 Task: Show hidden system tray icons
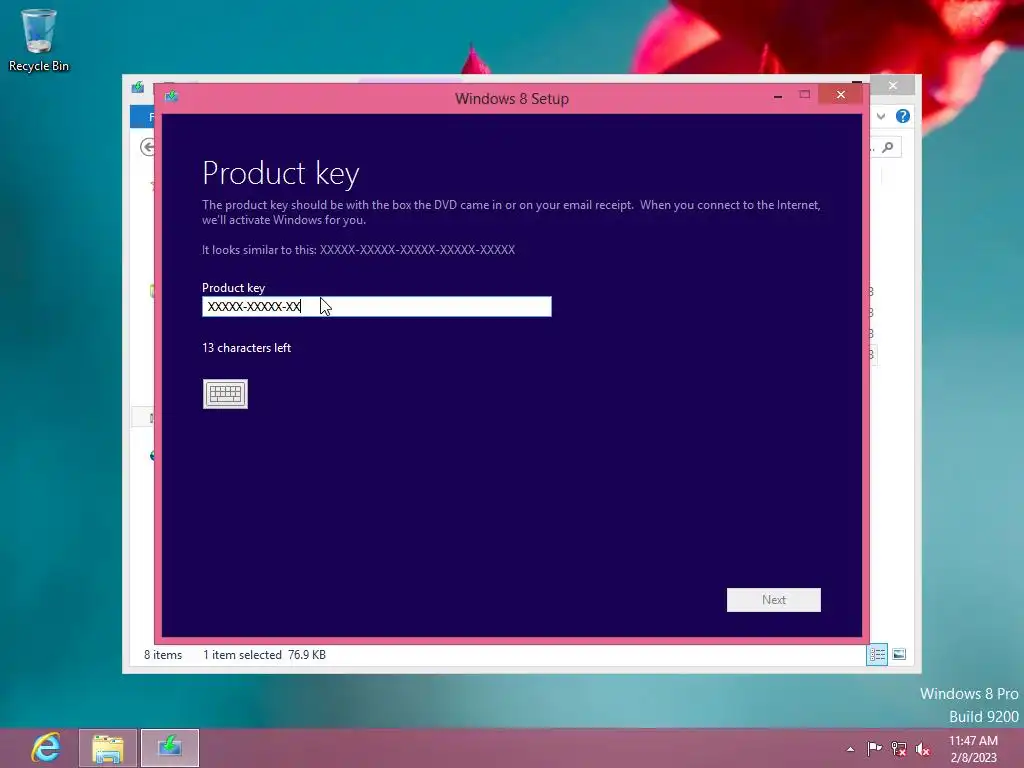(x=850, y=749)
